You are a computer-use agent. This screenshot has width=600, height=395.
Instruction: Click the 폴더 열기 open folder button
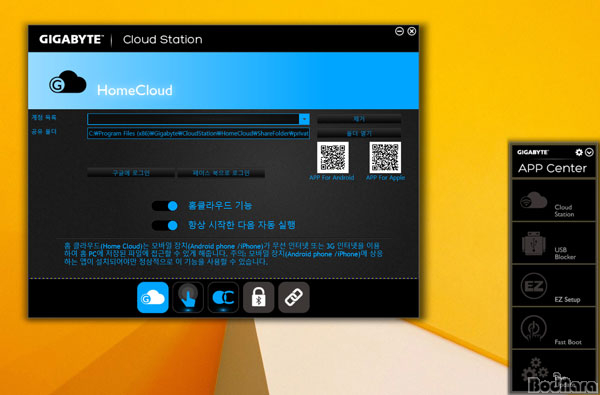click(x=359, y=133)
